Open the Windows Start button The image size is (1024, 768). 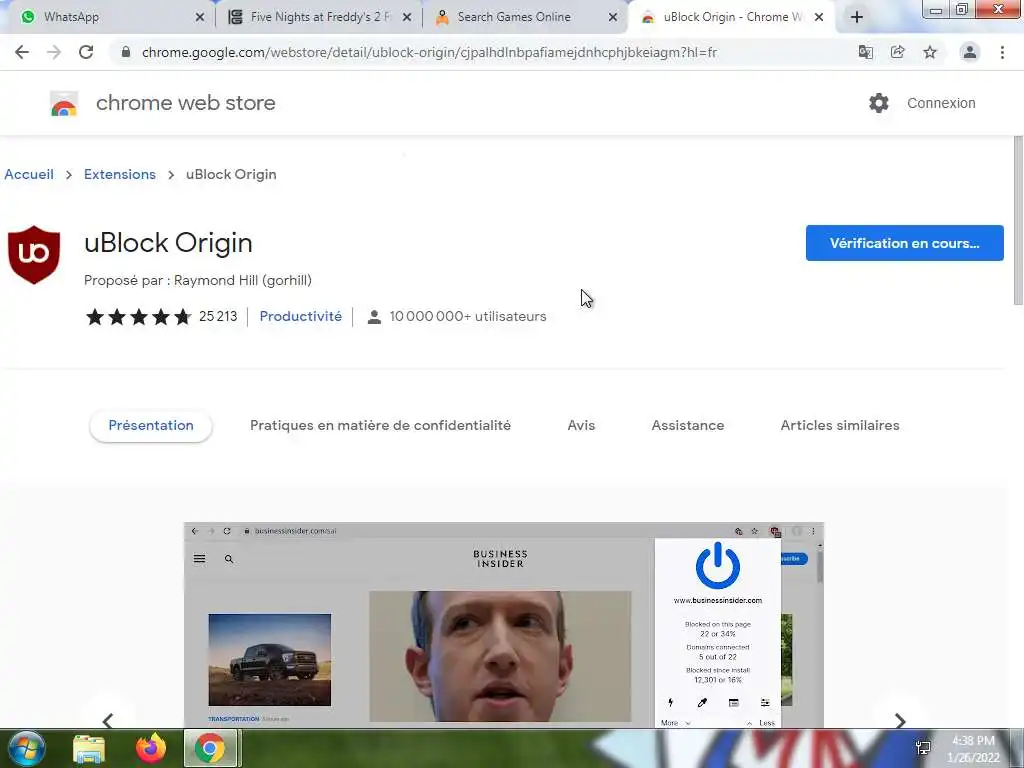26,748
